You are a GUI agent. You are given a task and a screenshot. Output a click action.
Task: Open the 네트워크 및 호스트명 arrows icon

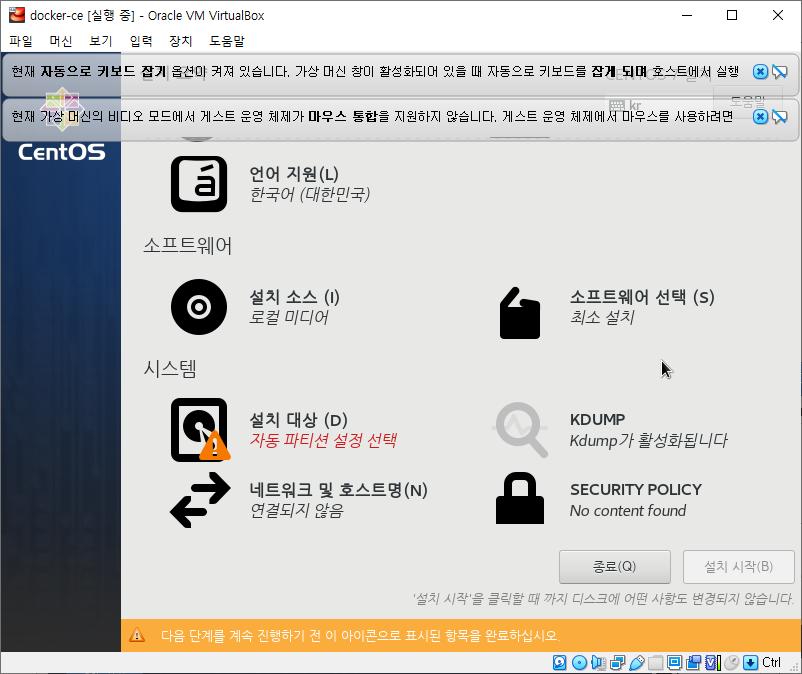pos(200,500)
